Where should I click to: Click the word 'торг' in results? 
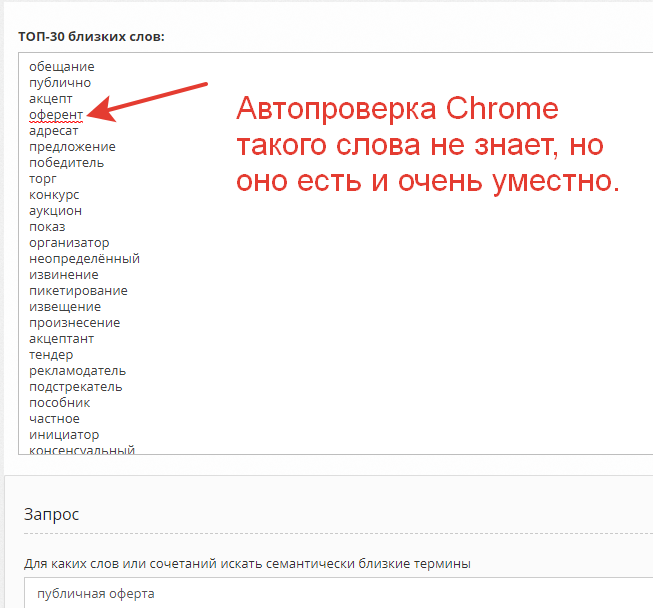tap(42, 179)
